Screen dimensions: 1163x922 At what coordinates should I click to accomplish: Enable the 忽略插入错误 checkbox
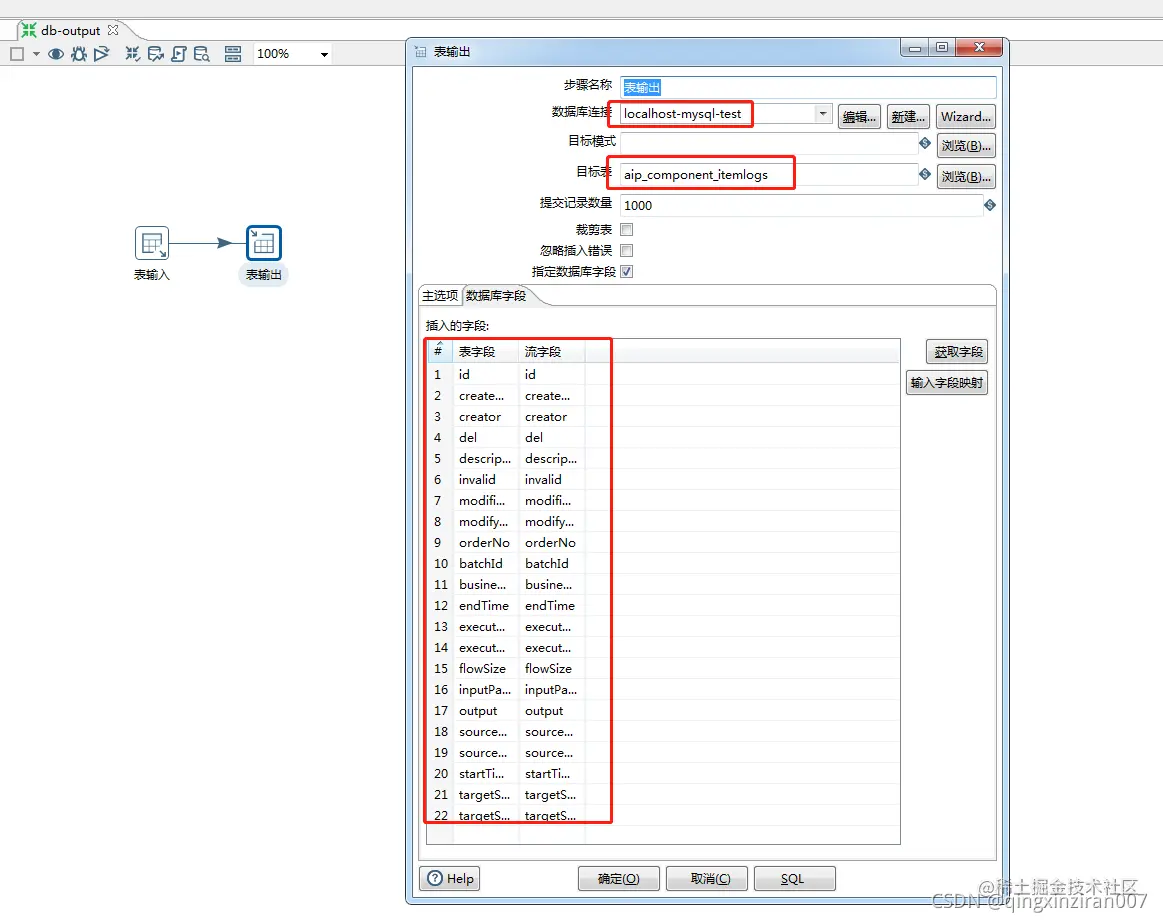627,251
